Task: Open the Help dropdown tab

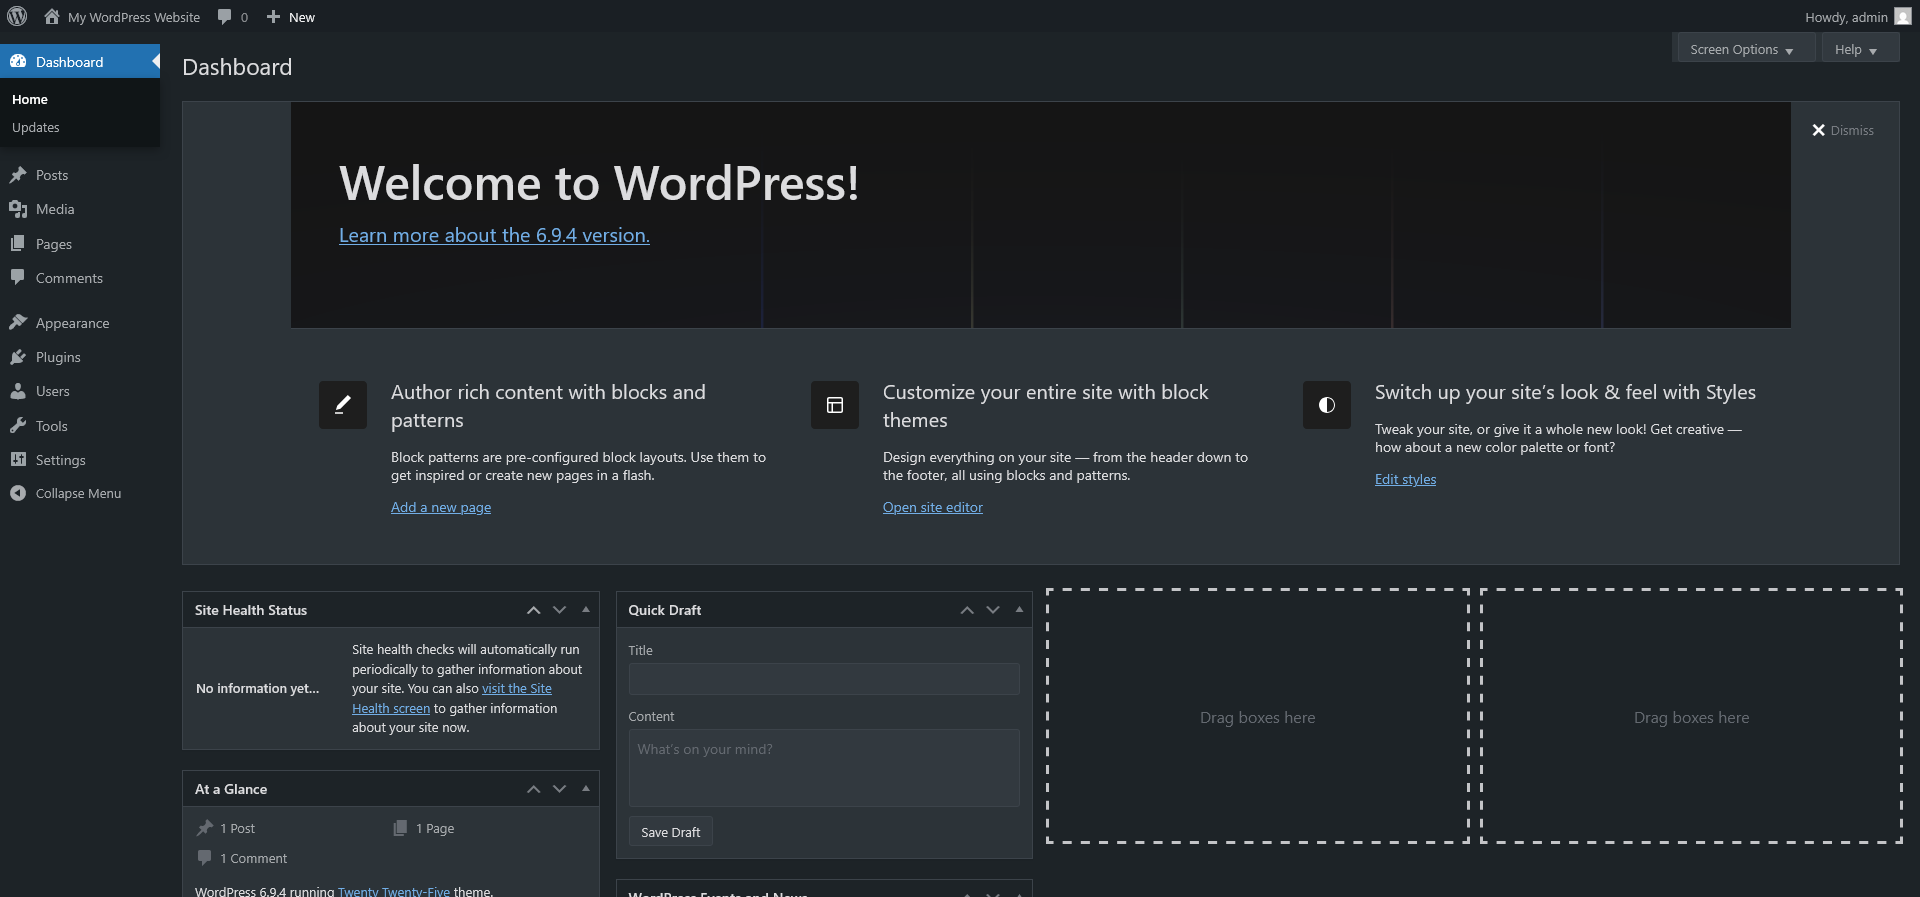Action: coord(1856,50)
